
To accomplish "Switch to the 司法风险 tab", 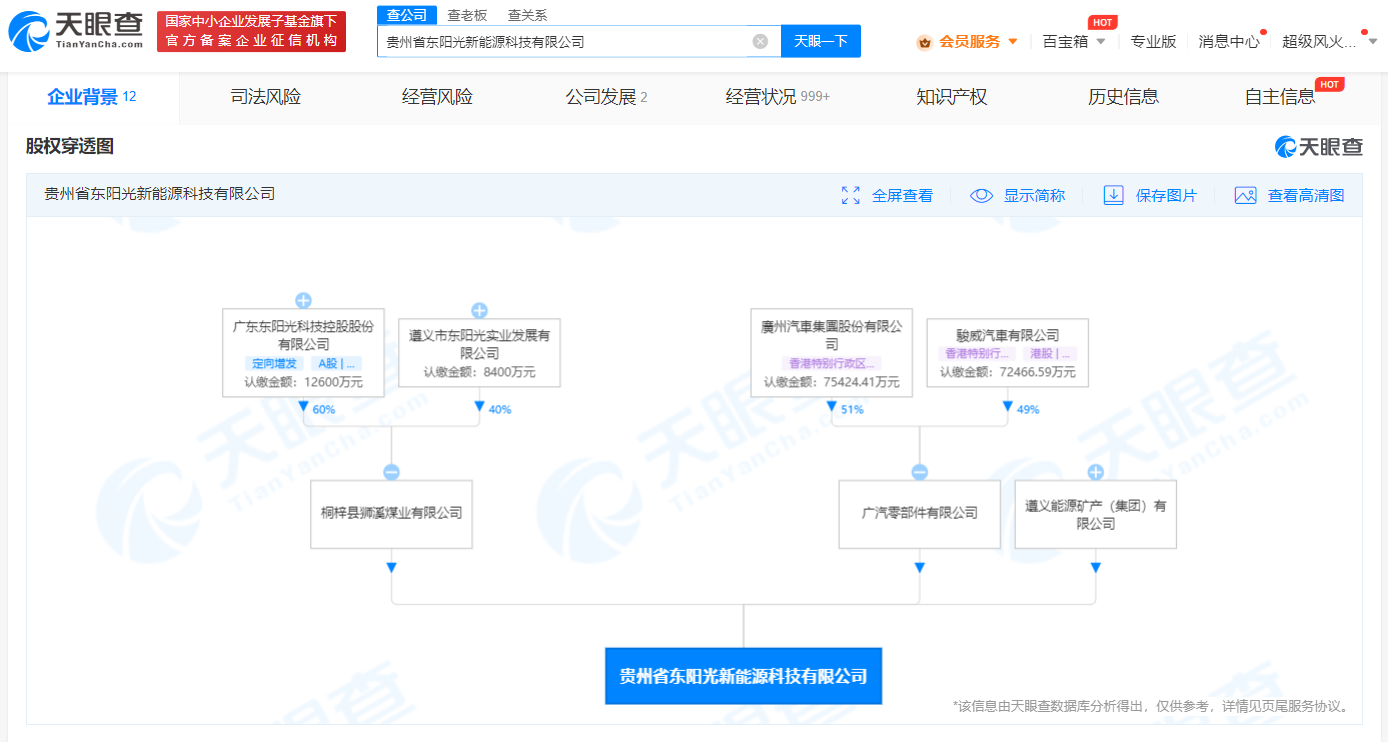I will point(265,97).
